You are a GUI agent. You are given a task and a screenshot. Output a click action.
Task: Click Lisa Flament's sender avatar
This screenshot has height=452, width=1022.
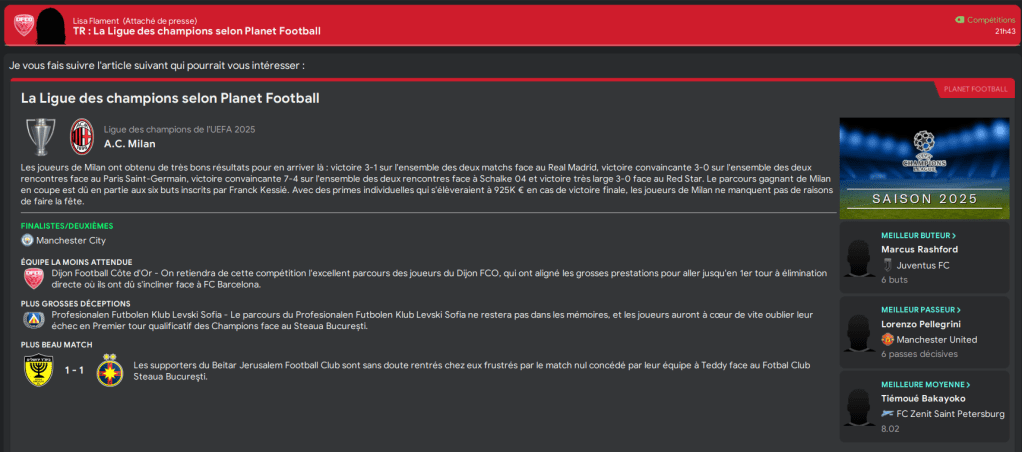point(51,25)
